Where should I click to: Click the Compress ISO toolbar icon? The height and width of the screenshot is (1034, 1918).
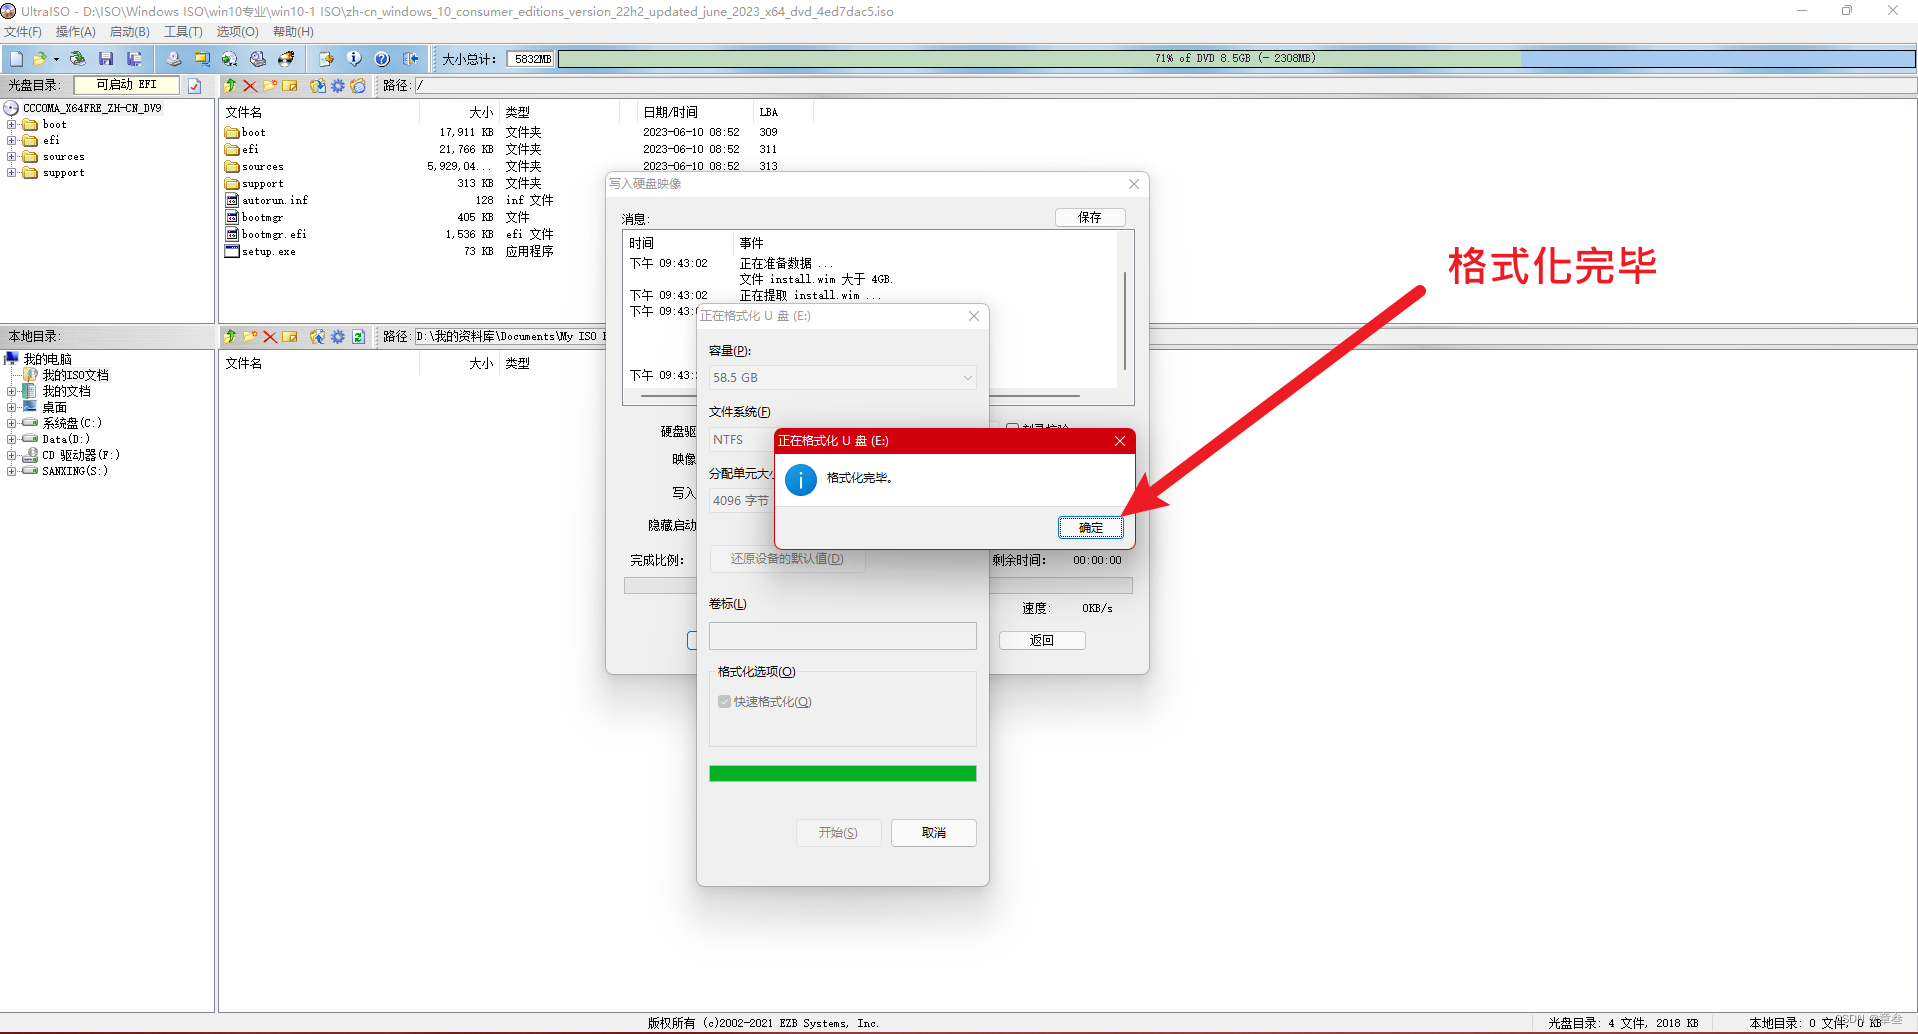click(202, 59)
